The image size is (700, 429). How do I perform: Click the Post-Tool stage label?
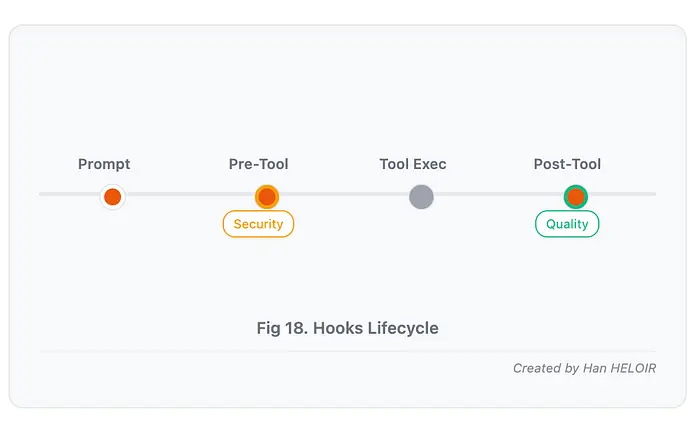tap(567, 164)
